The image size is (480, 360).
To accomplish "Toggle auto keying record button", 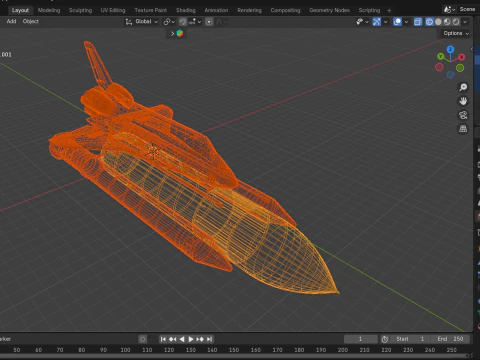I will coord(143,339).
